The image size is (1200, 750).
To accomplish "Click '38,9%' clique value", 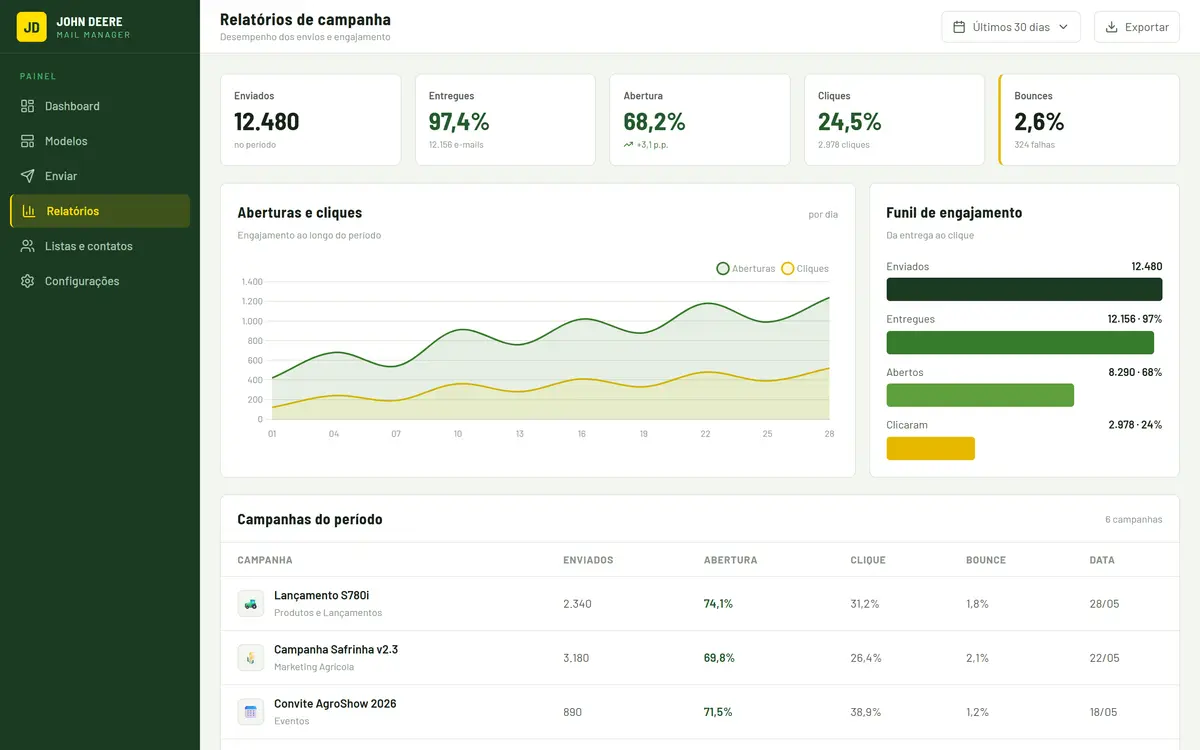I will (865, 711).
